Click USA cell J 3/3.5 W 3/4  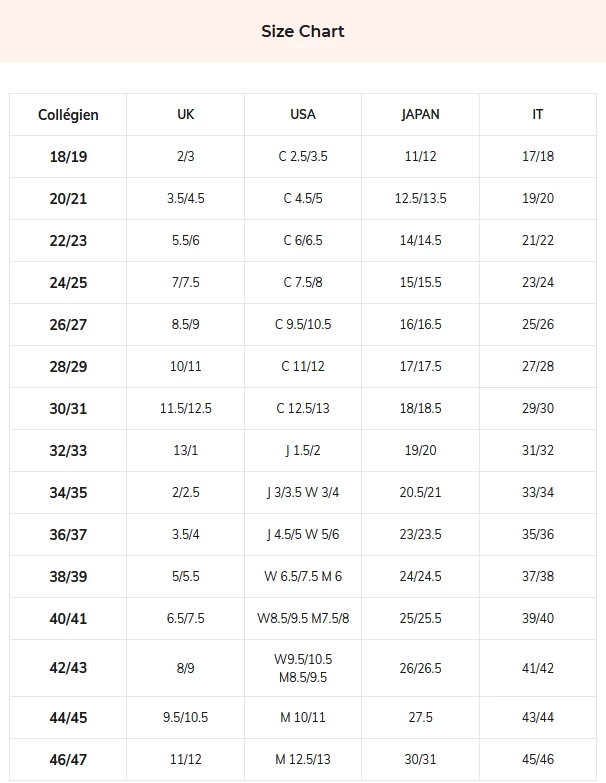coord(303,493)
